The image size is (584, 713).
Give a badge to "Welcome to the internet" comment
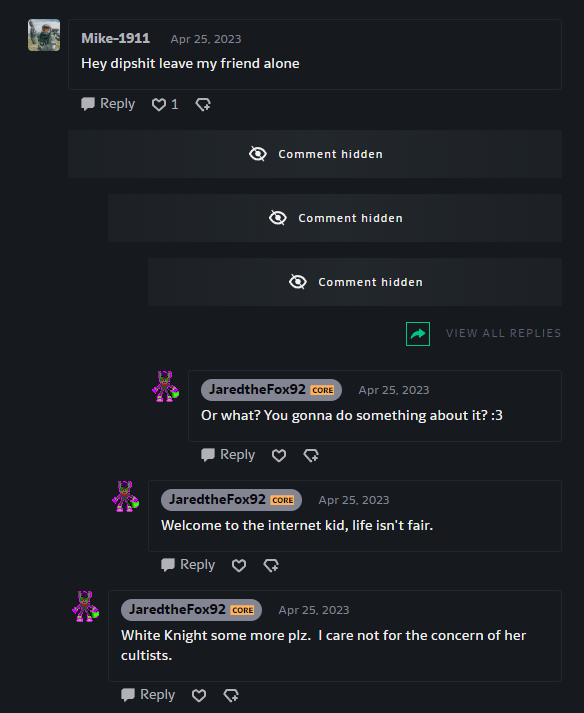(x=271, y=565)
